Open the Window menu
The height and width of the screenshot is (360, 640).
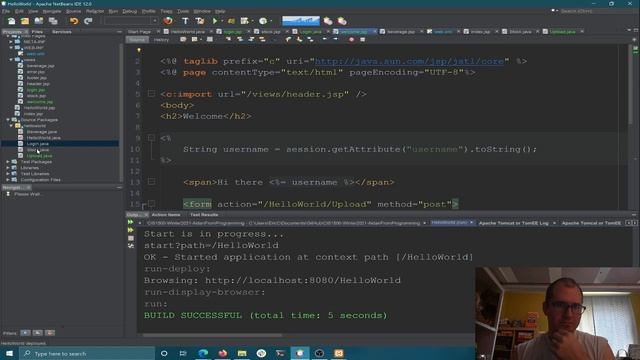tap(202, 11)
